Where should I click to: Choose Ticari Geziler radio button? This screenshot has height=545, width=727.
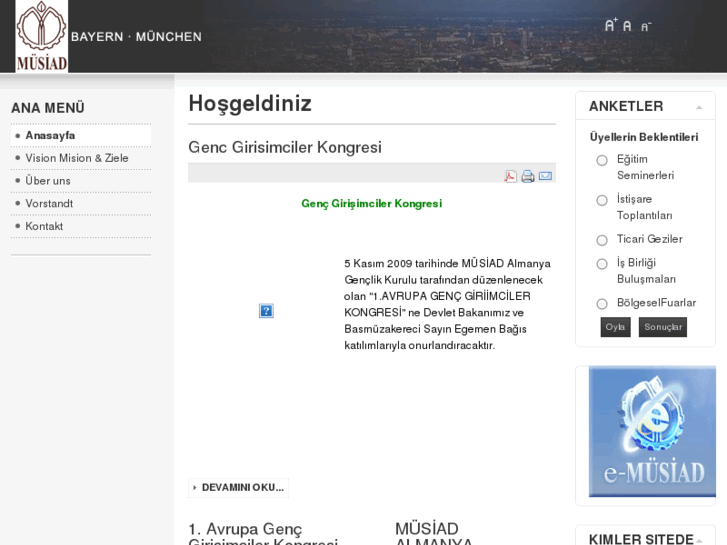click(602, 240)
